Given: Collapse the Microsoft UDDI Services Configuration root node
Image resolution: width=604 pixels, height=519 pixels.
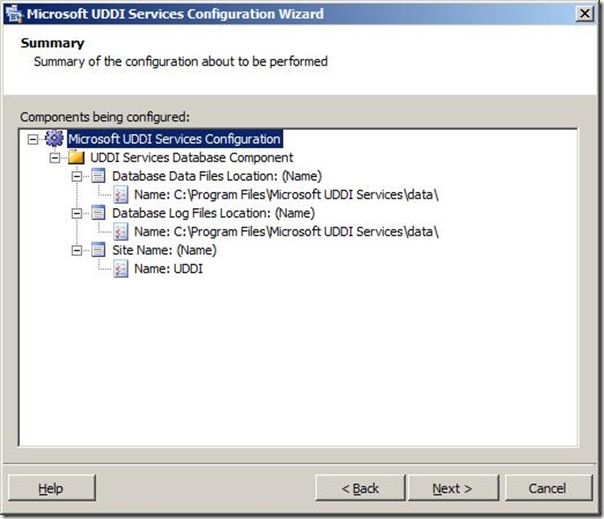Looking at the screenshot, I should pyautogui.click(x=33, y=139).
